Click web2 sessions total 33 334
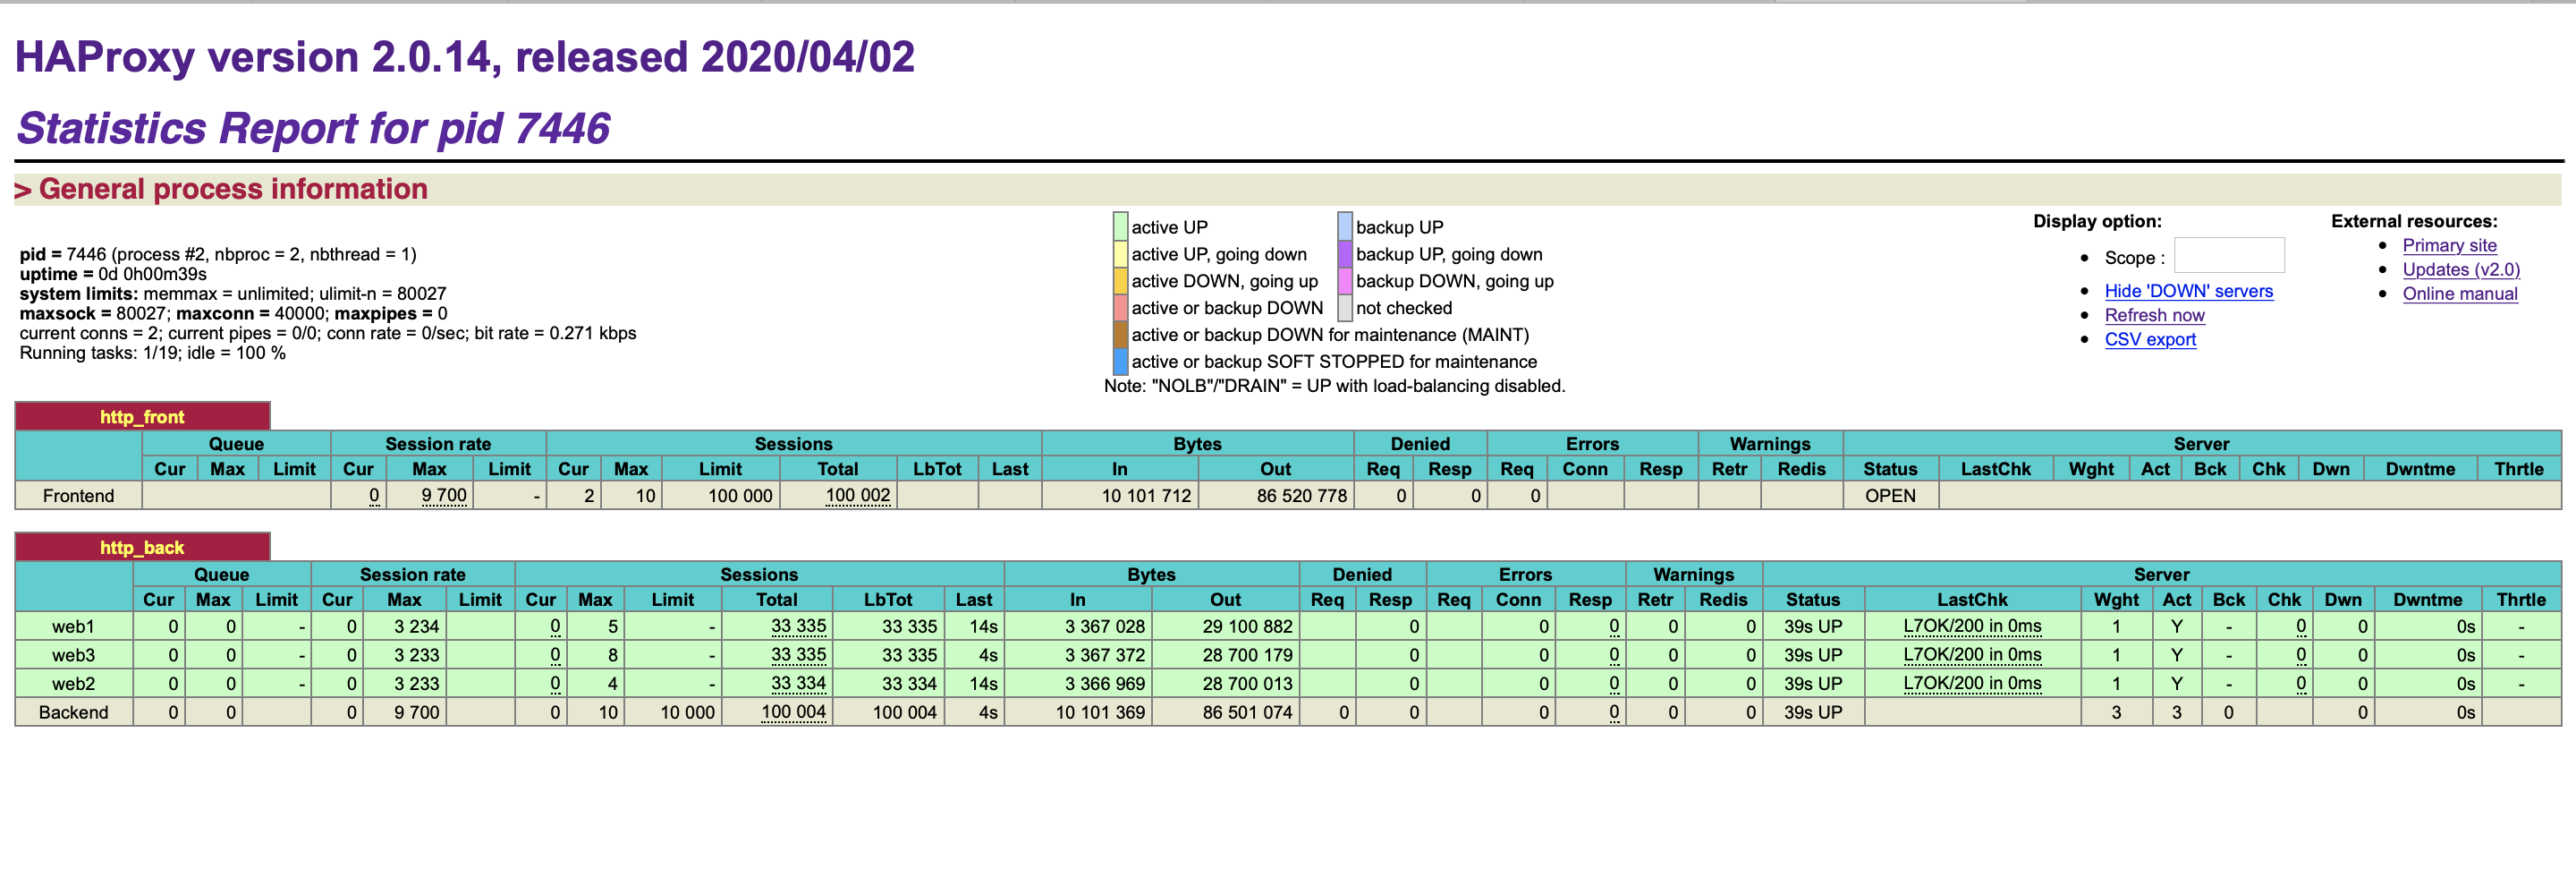This screenshot has height=886, width=2576. point(798,683)
